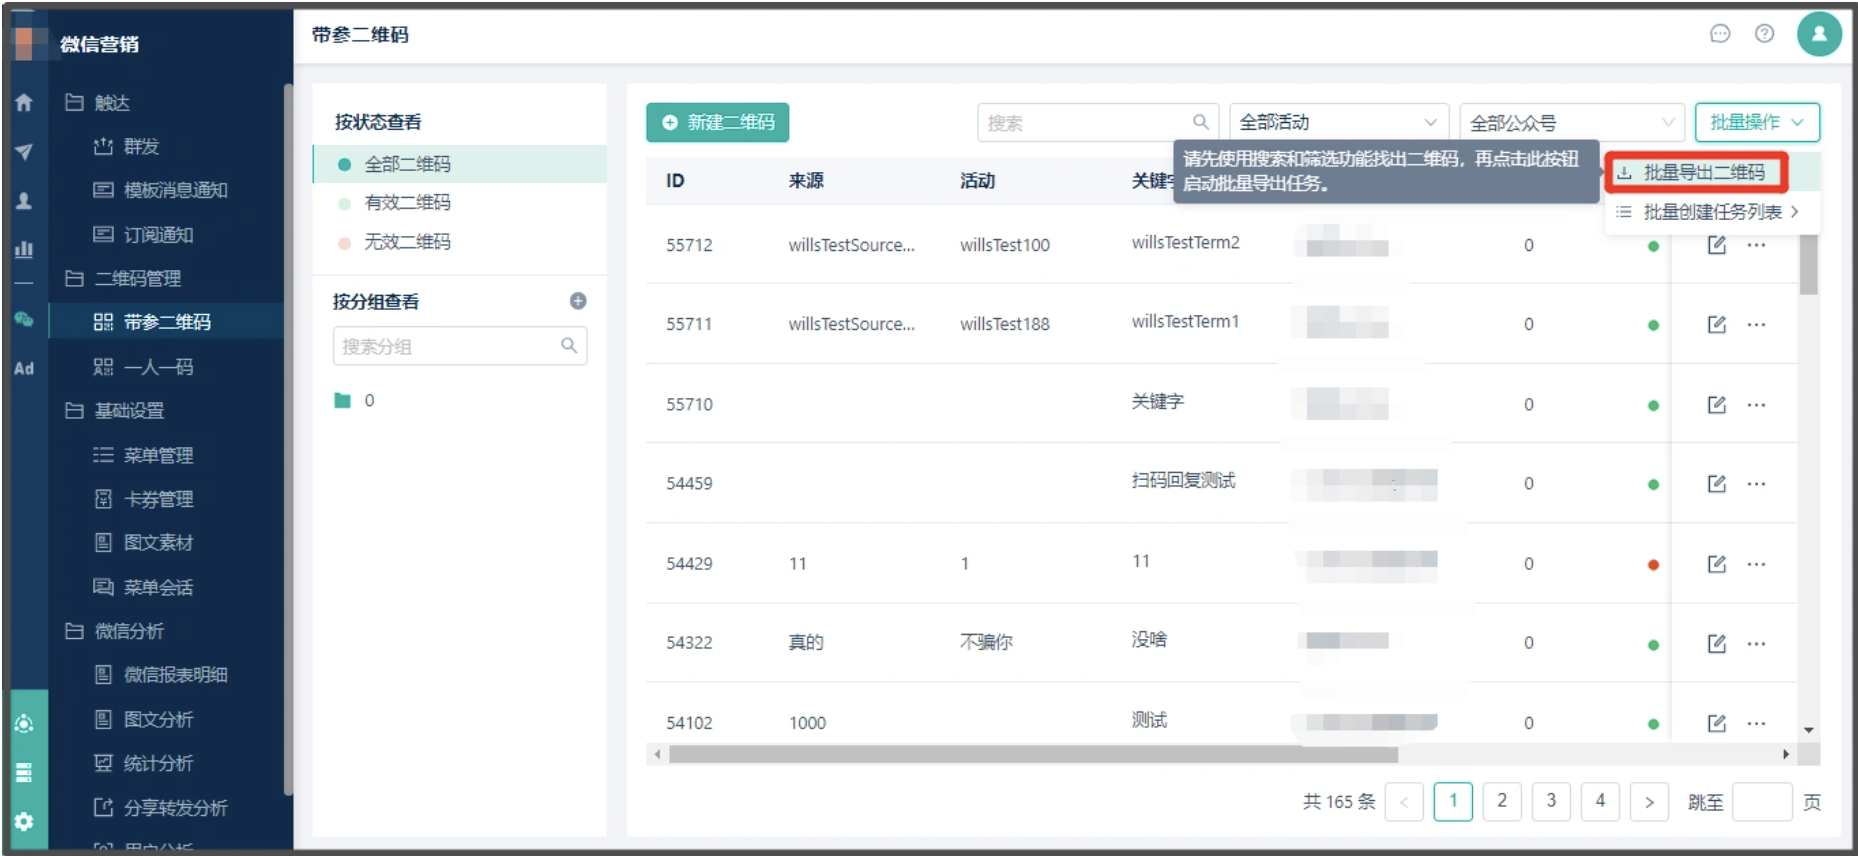Open the 全部公众号 dropdown
The width and height of the screenshot is (1858, 856).
1571,122
